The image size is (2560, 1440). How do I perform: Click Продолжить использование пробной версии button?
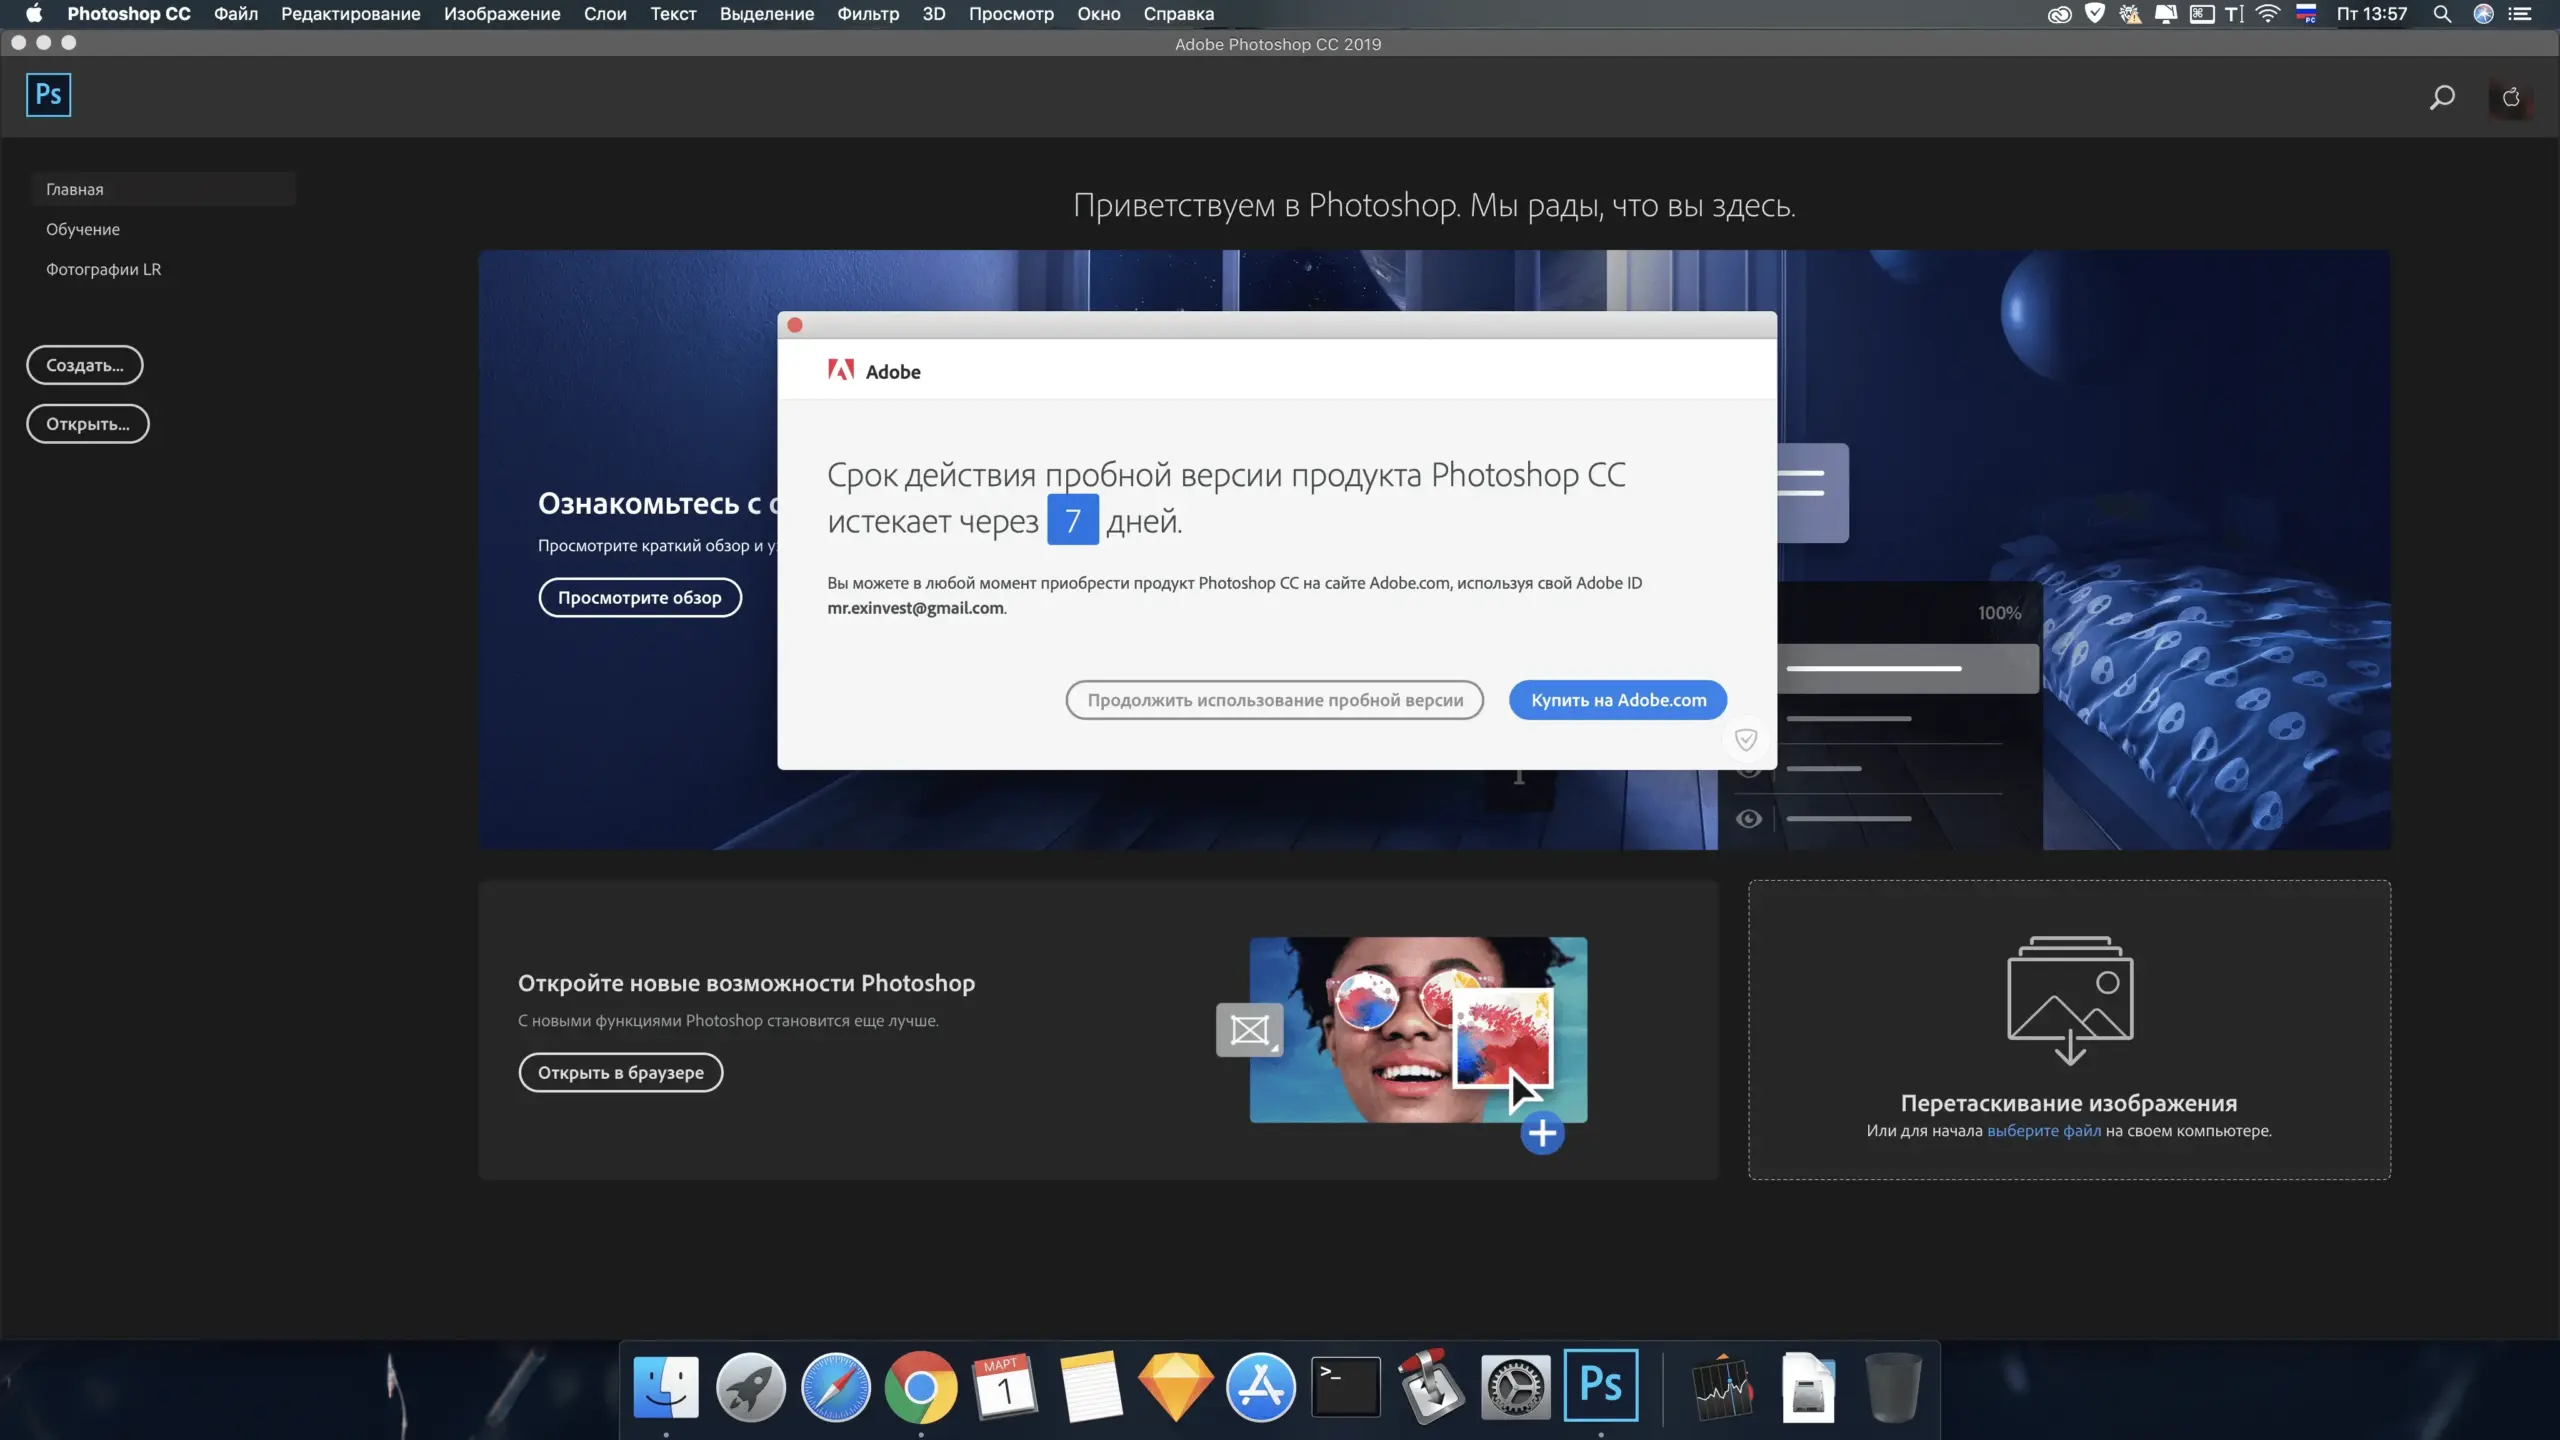1274,700
